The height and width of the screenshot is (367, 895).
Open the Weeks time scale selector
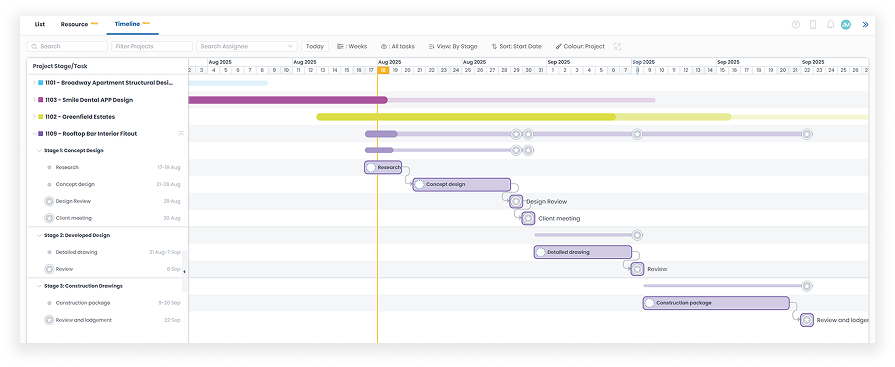coord(352,46)
